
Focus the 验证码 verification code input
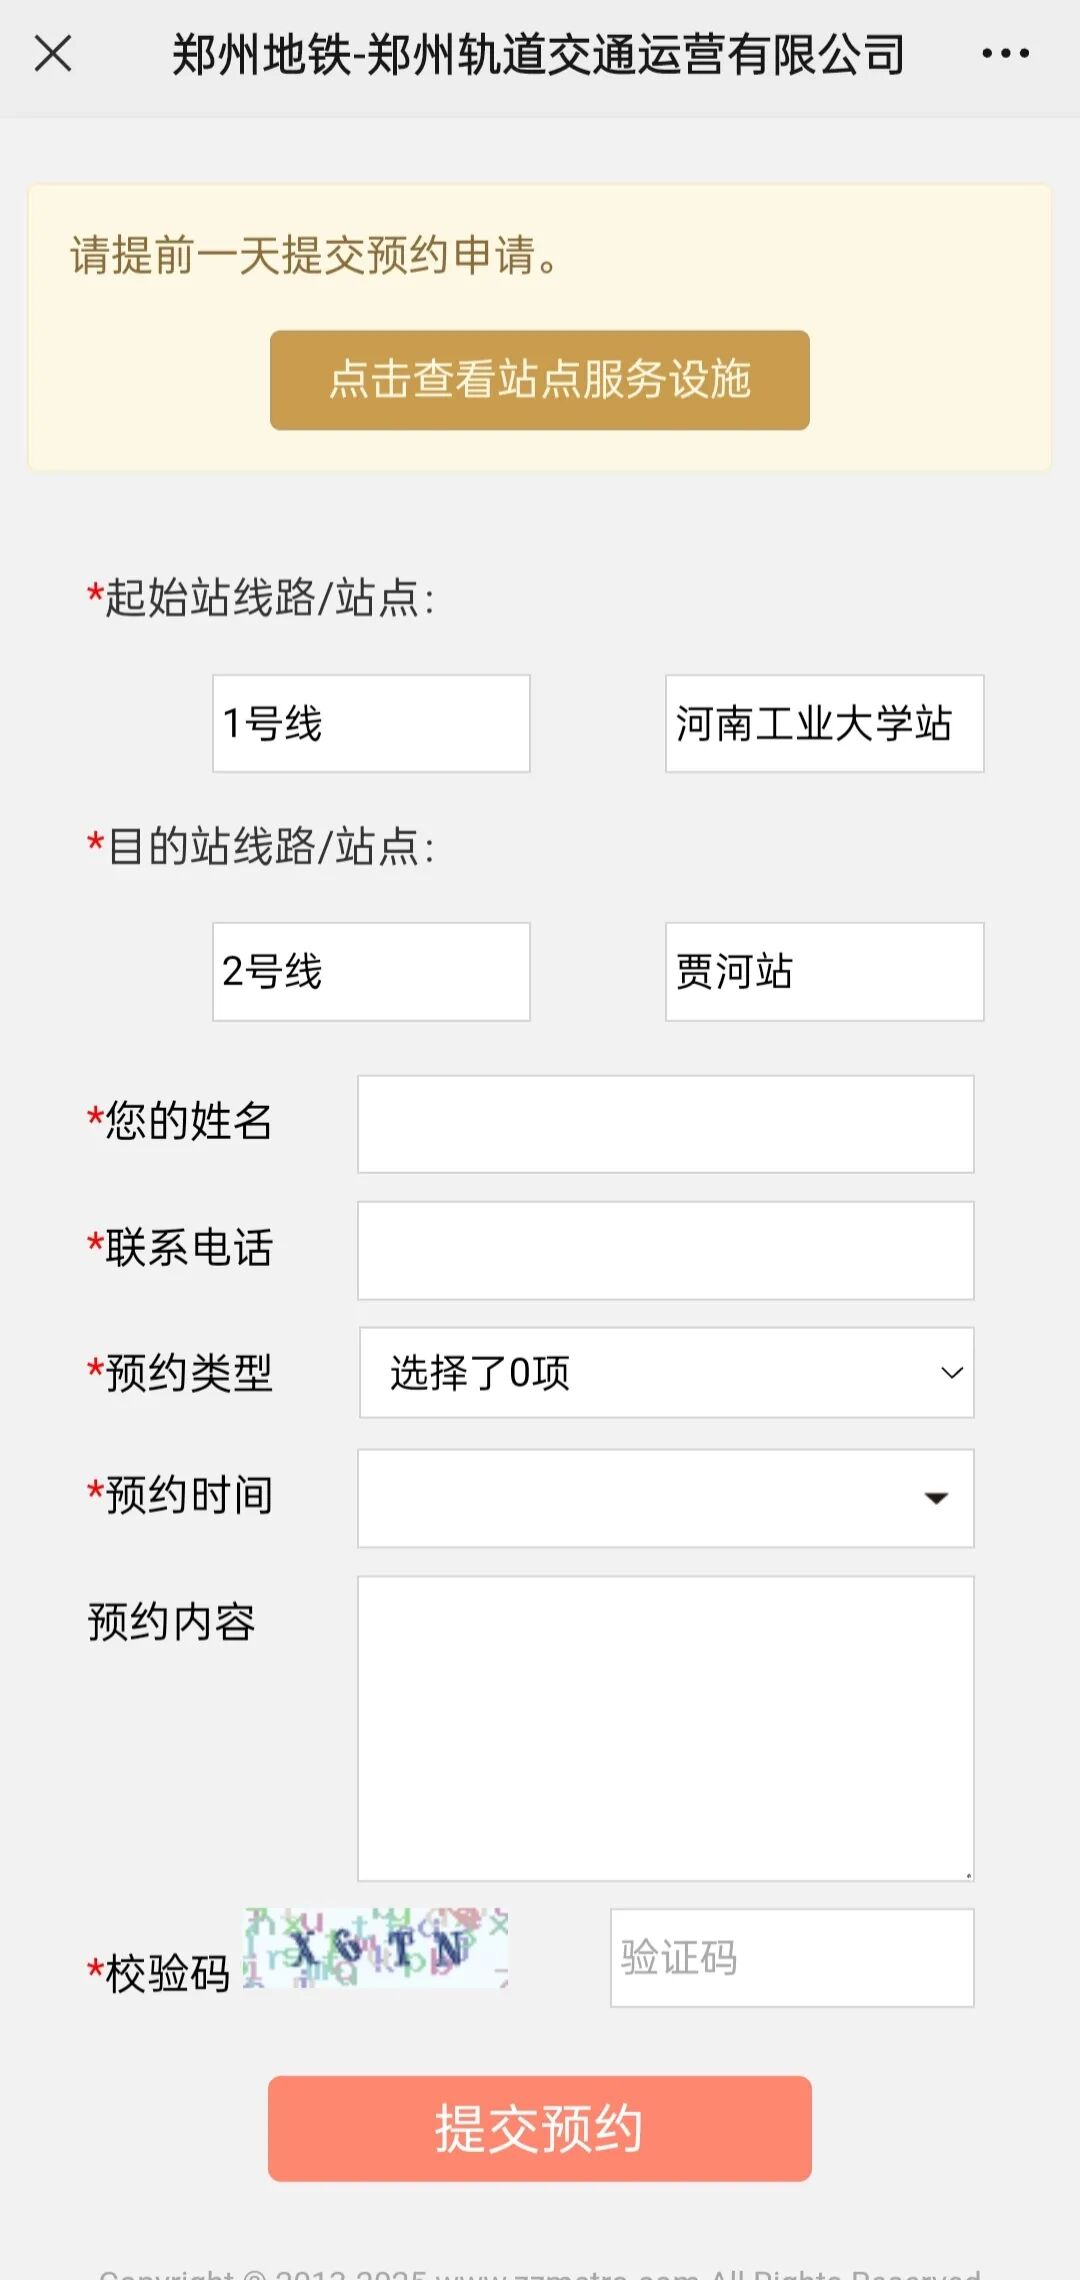pyautogui.click(x=792, y=1958)
